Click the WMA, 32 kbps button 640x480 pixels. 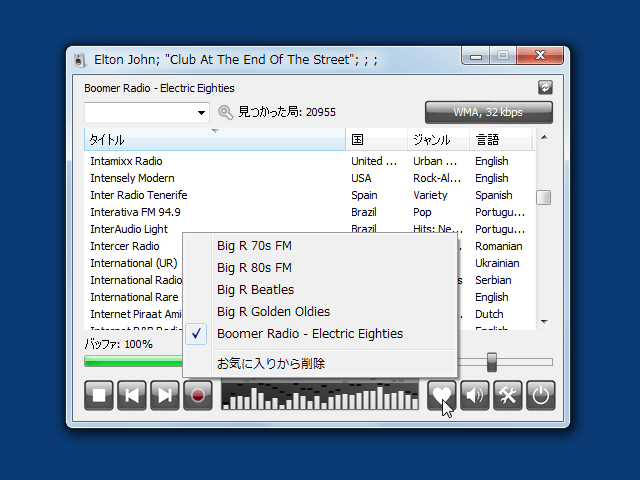[x=489, y=112]
